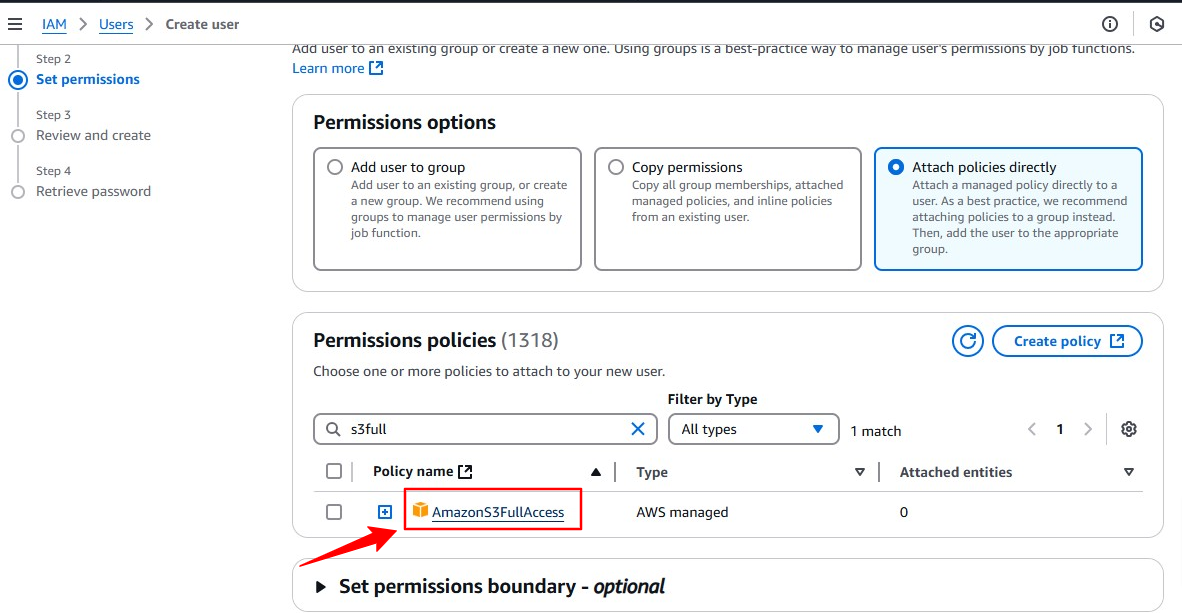This screenshot has width=1182, height=613.
Task: Tick the AmazonS3FullAccess policy checkbox
Action: [334, 512]
